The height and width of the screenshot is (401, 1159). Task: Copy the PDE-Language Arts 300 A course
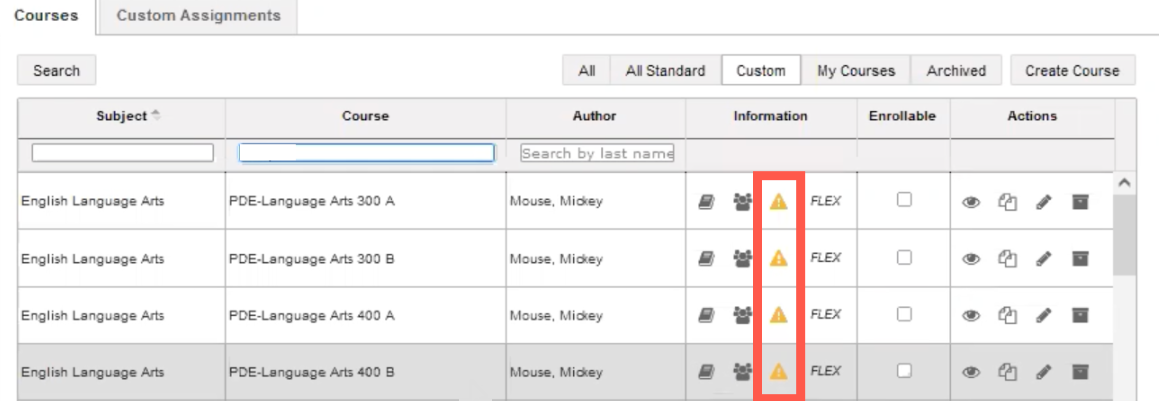pos(1007,201)
